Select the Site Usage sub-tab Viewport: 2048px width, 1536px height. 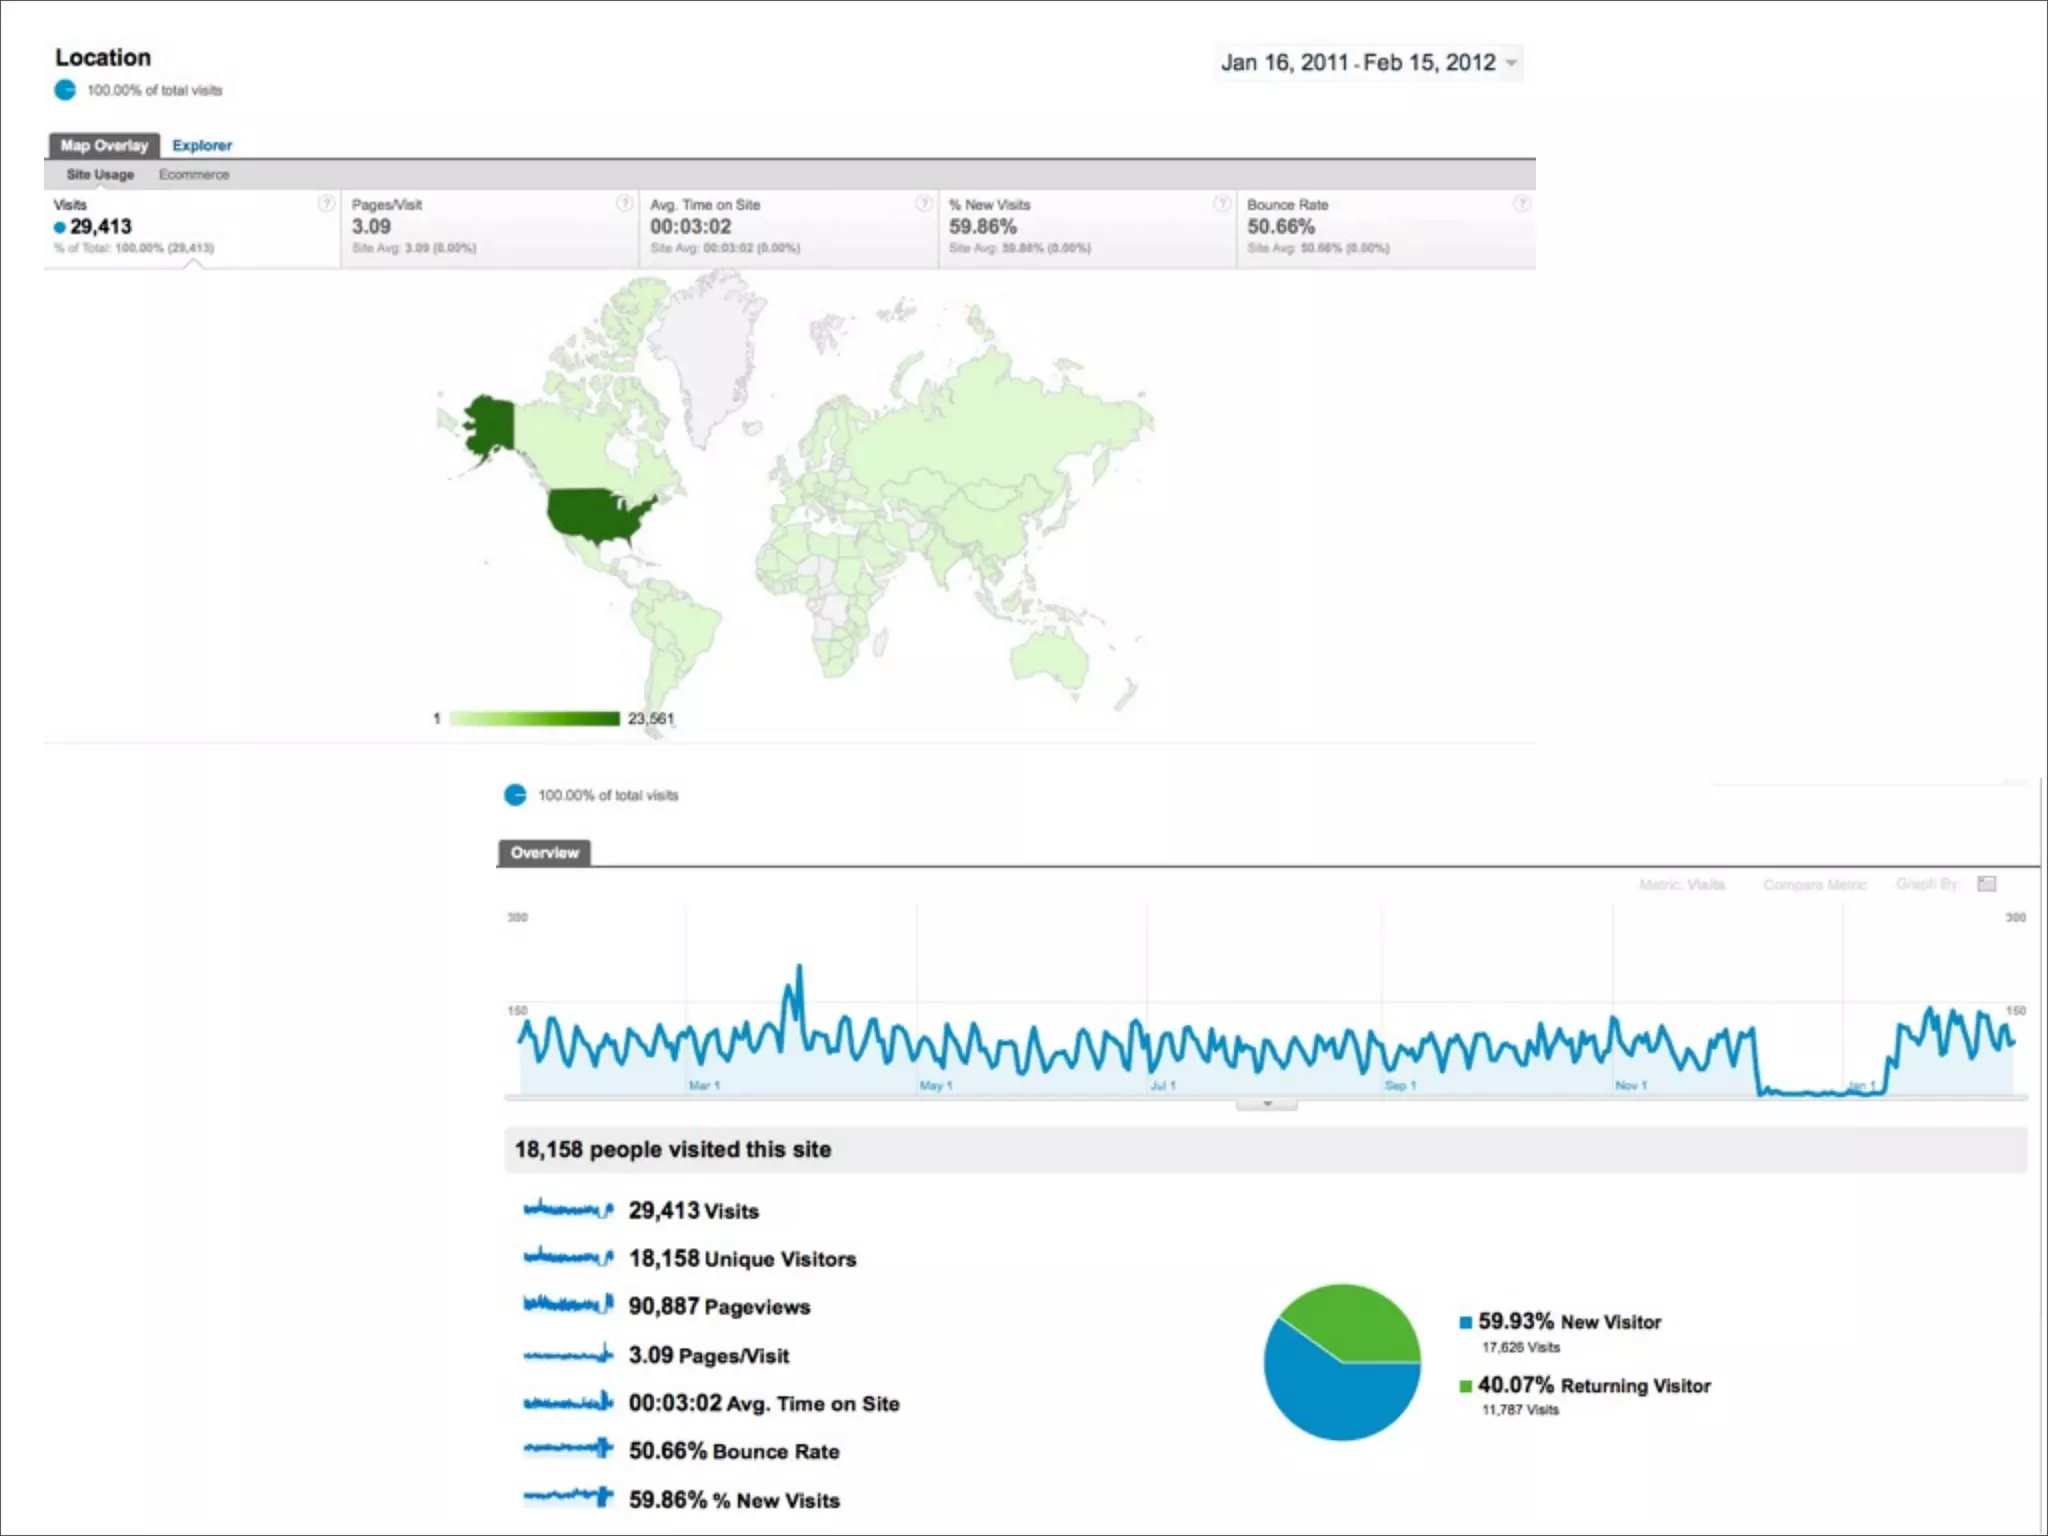click(100, 175)
